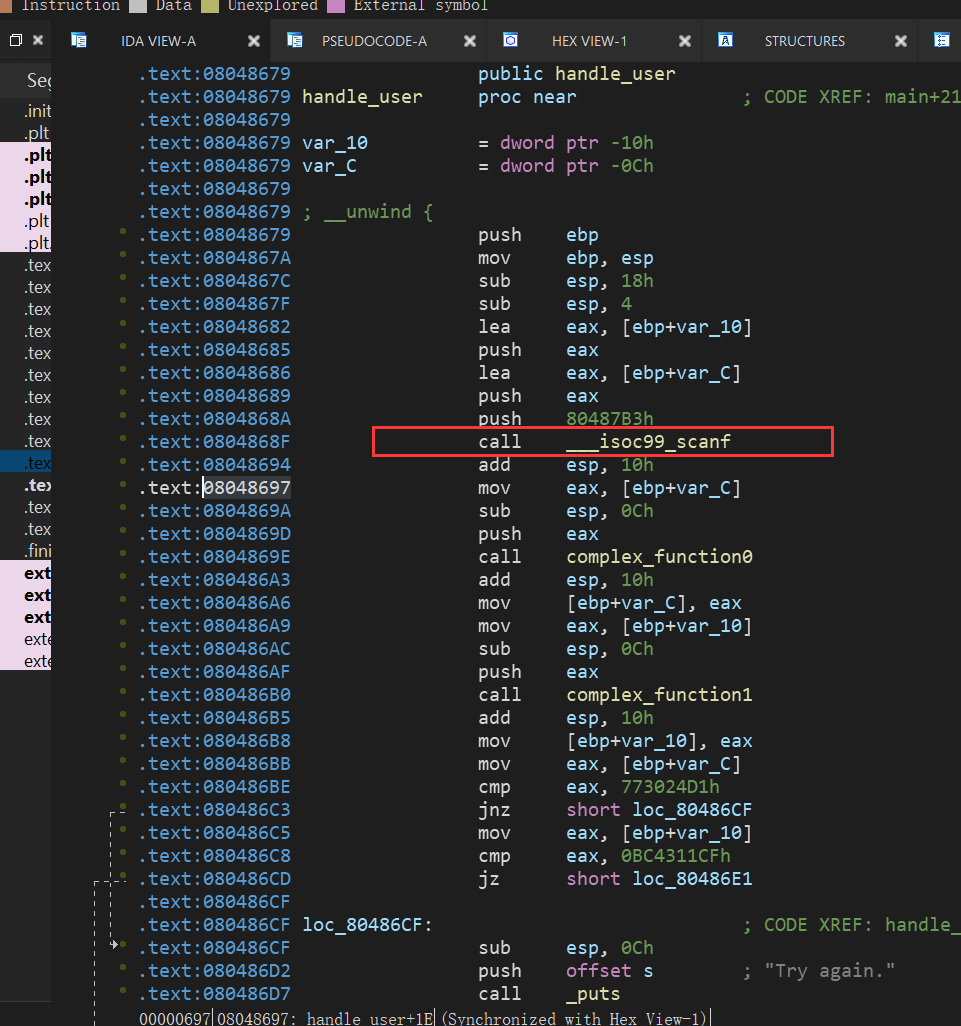This screenshot has height=1026, width=961.
Task: Close the PSEUDOCODE-A tab
Action: coord(470,41)
